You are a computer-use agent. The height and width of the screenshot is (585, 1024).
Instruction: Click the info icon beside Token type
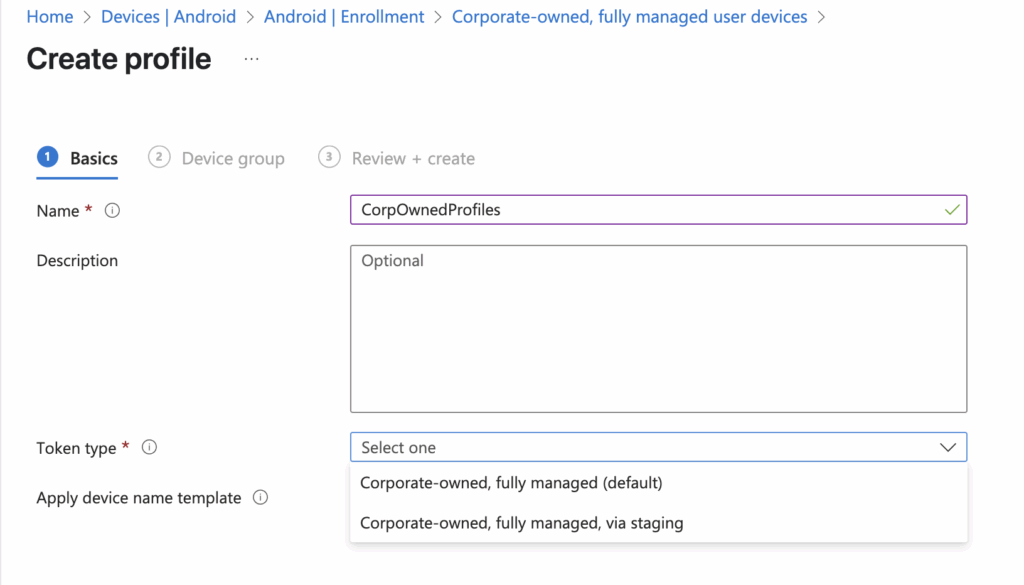click(x=150, y=448)
